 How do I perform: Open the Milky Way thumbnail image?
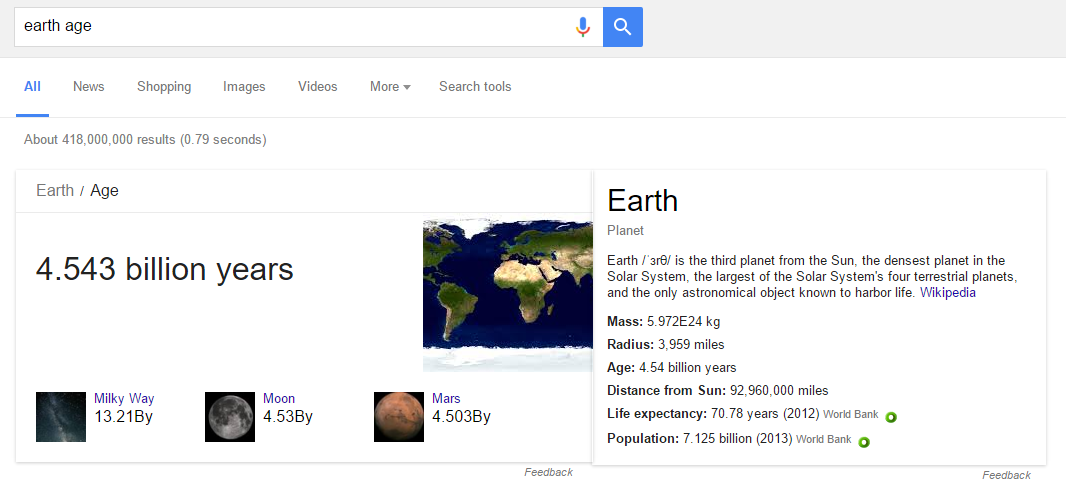61,417
